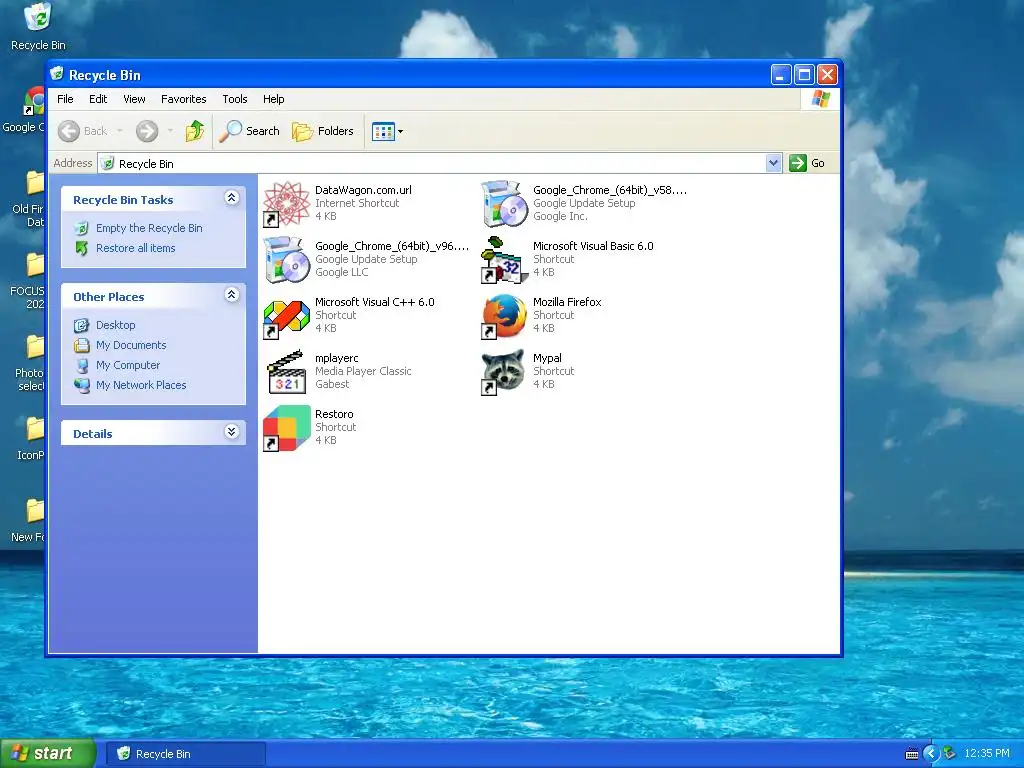Click the DataWagon.com.url file name

point(363,190)
